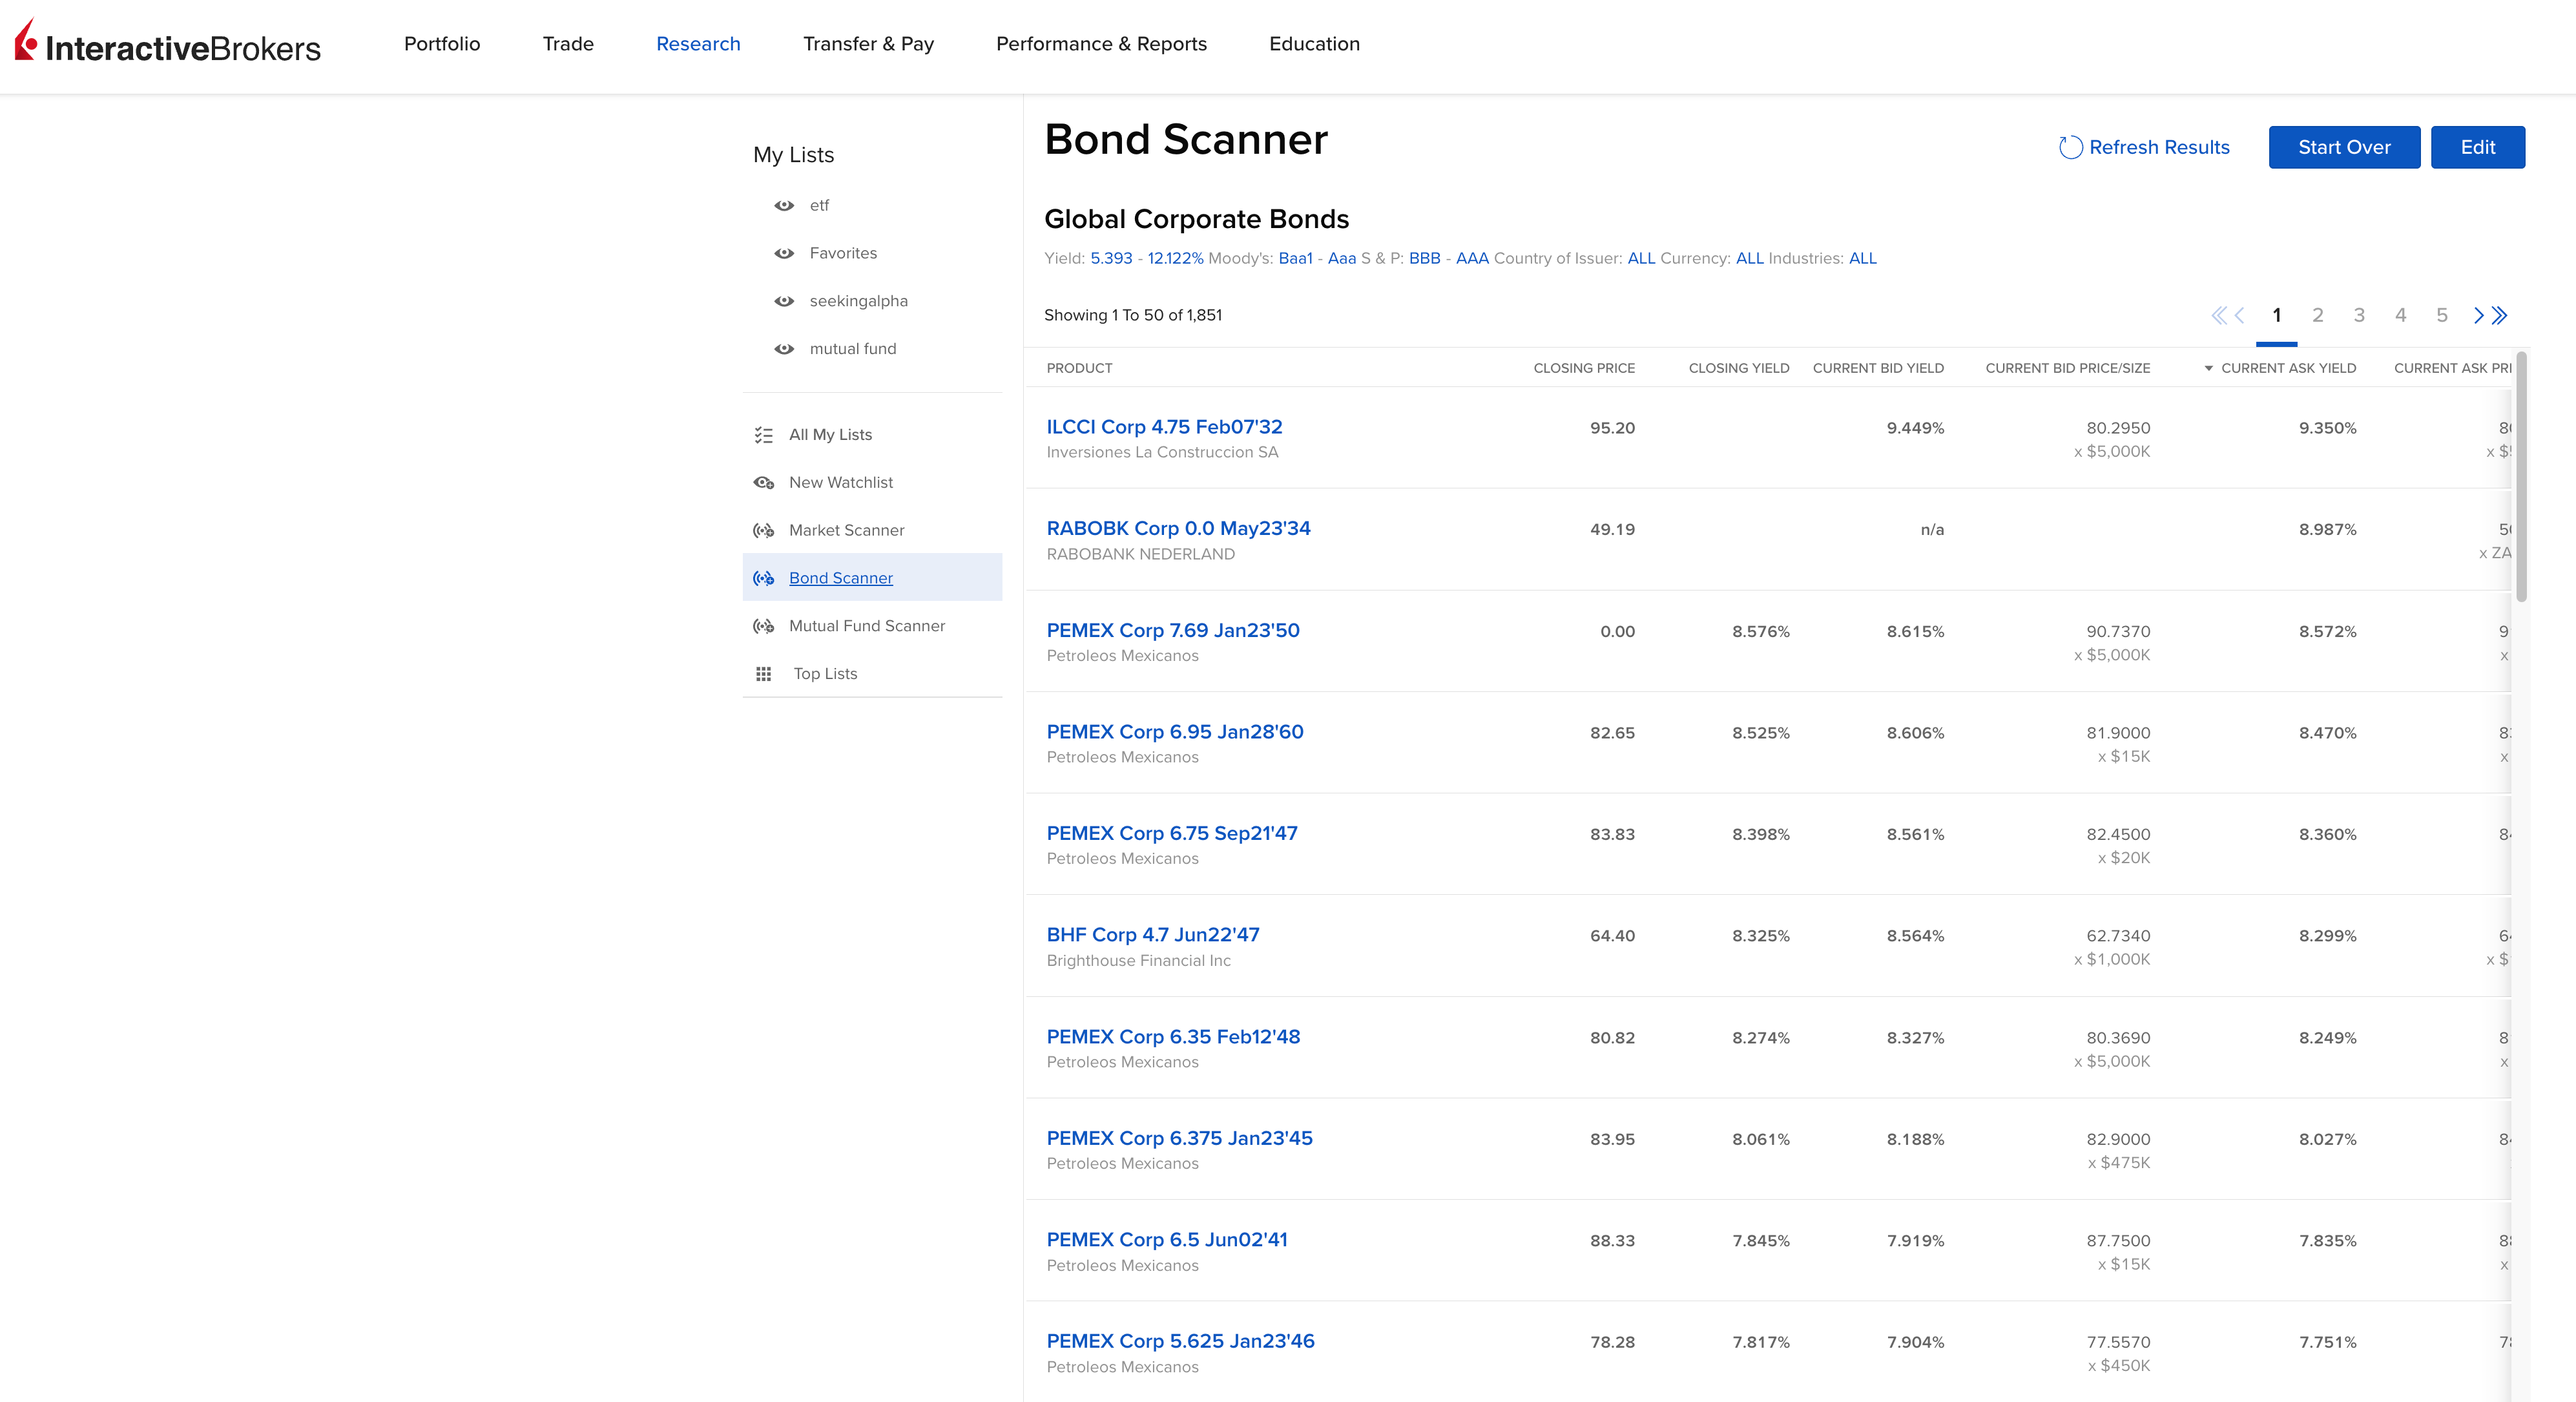Viewport: 2576px width, 1402px height.
Task: Sort by Product column header
Action: (x=1079, y=369)
